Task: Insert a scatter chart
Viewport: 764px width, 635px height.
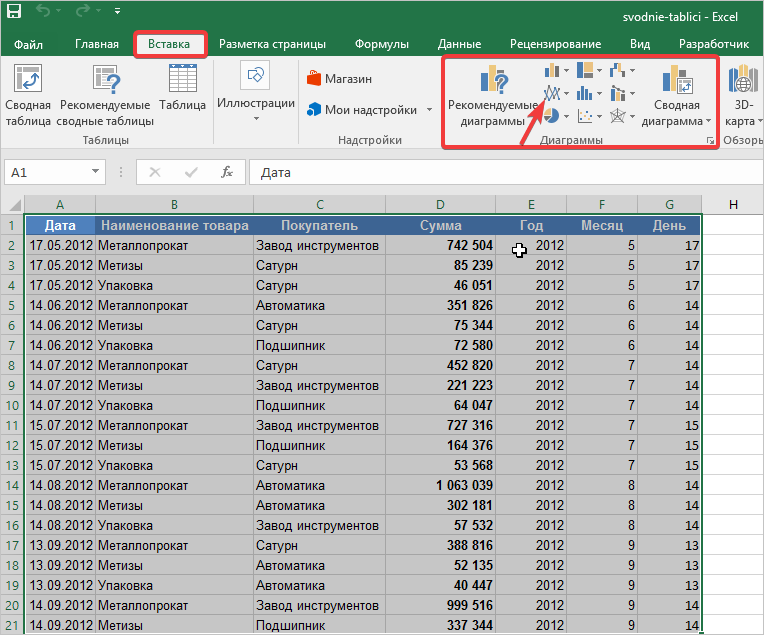Action: click(586, 117)
